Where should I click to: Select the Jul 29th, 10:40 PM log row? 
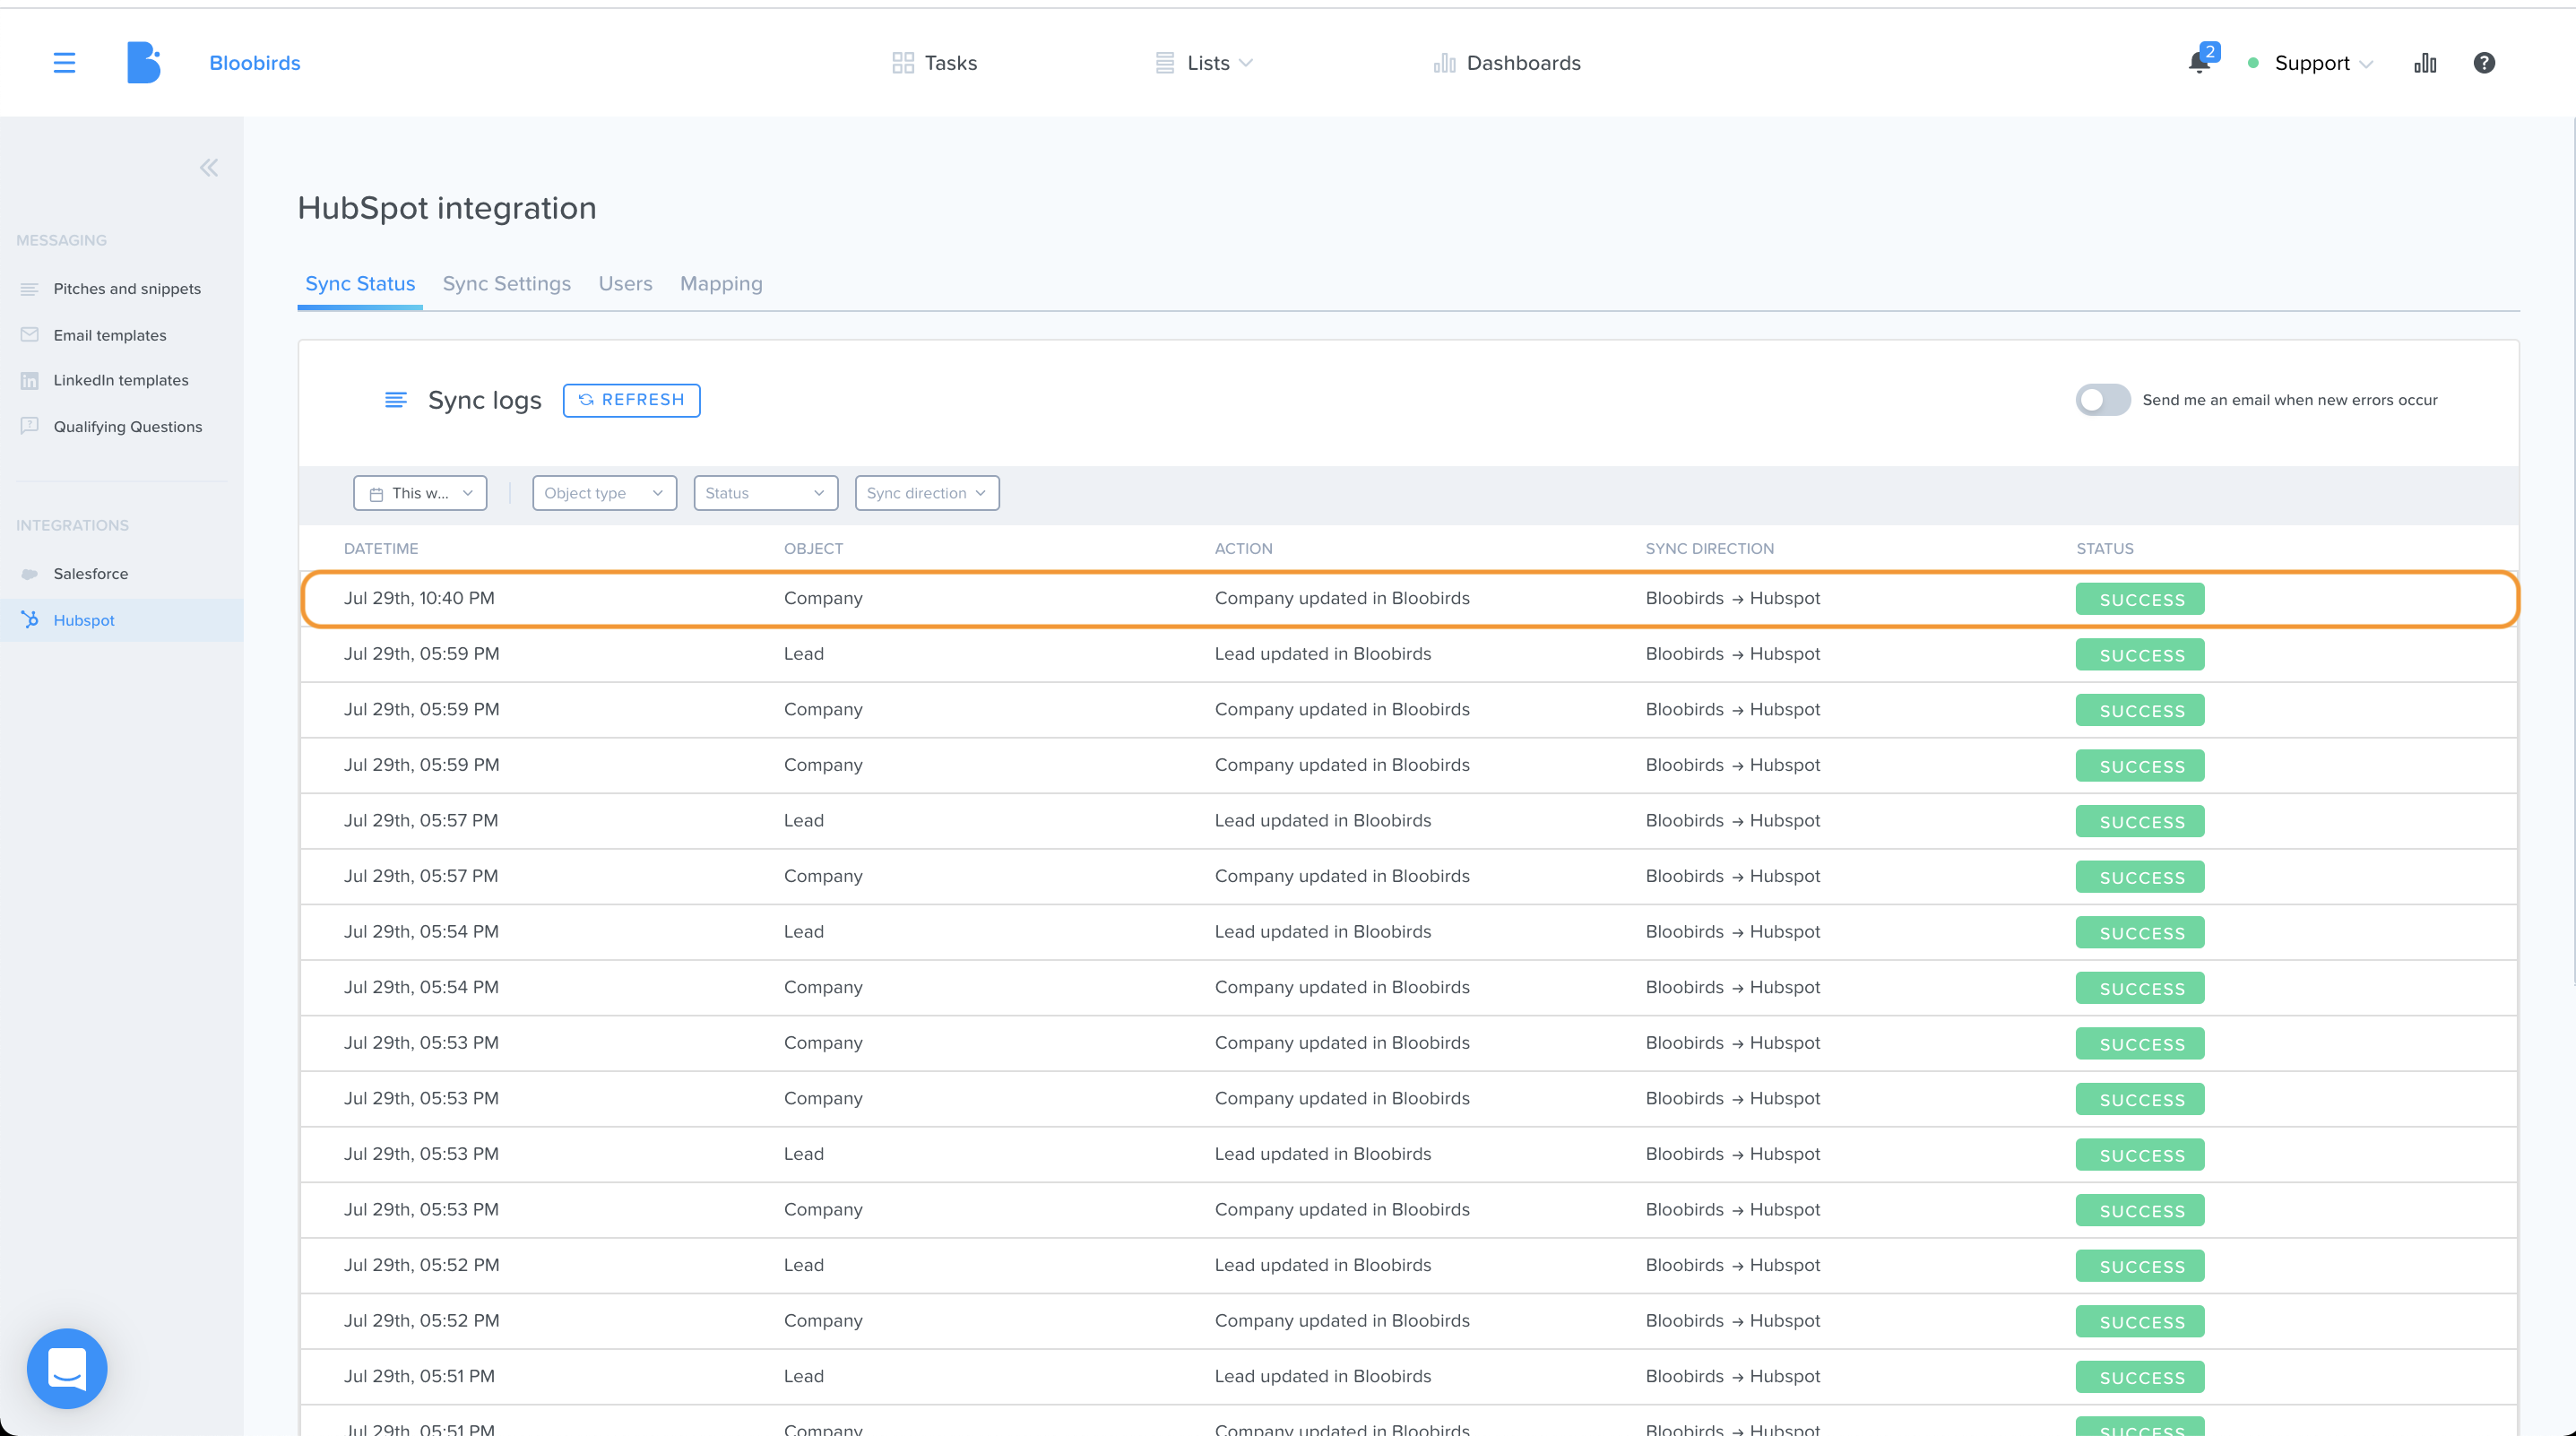[x=1409, y=599]
